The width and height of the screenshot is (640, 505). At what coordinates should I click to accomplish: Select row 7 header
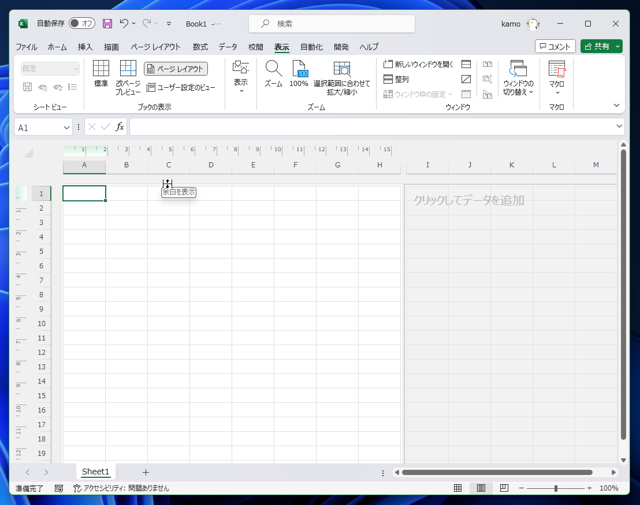pyautogui.click(x=41, y=280)
